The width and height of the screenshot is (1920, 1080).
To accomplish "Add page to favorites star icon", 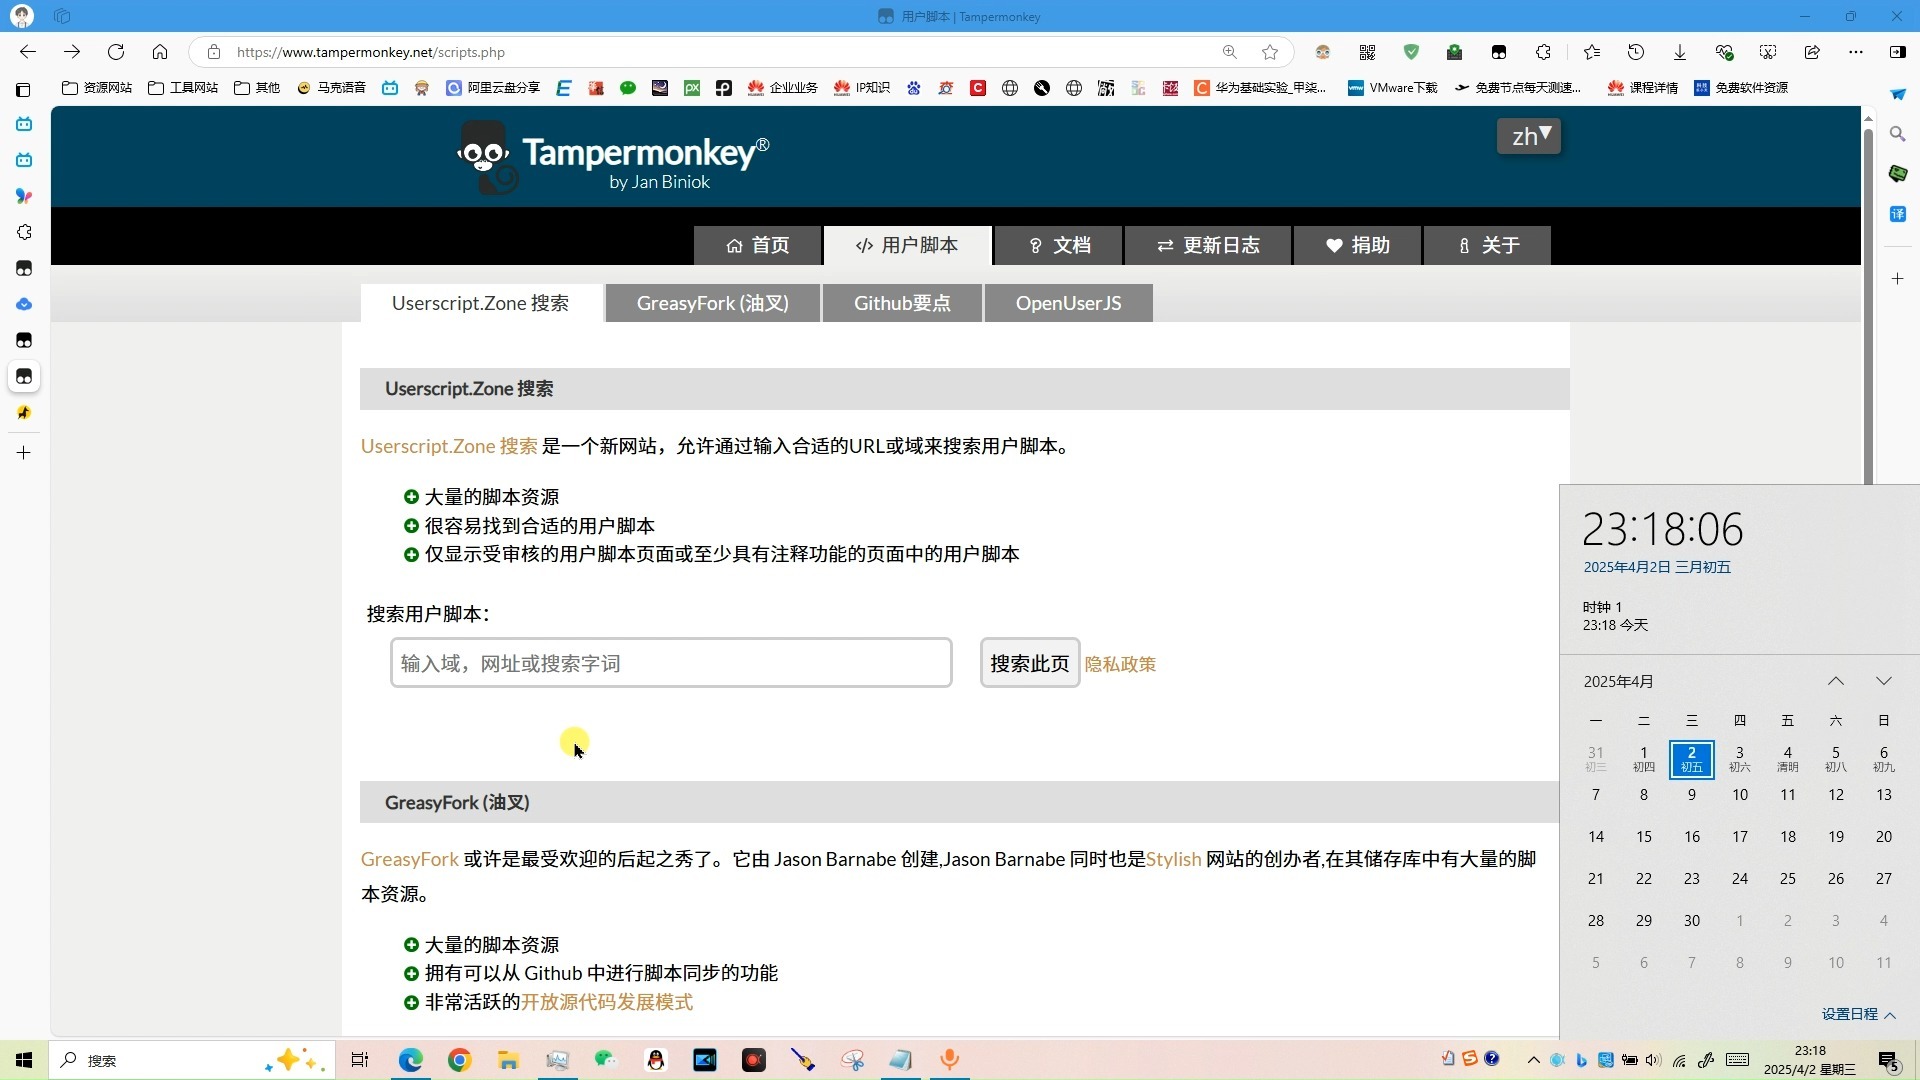I will pyautogui.click(x=1270, y=52).
